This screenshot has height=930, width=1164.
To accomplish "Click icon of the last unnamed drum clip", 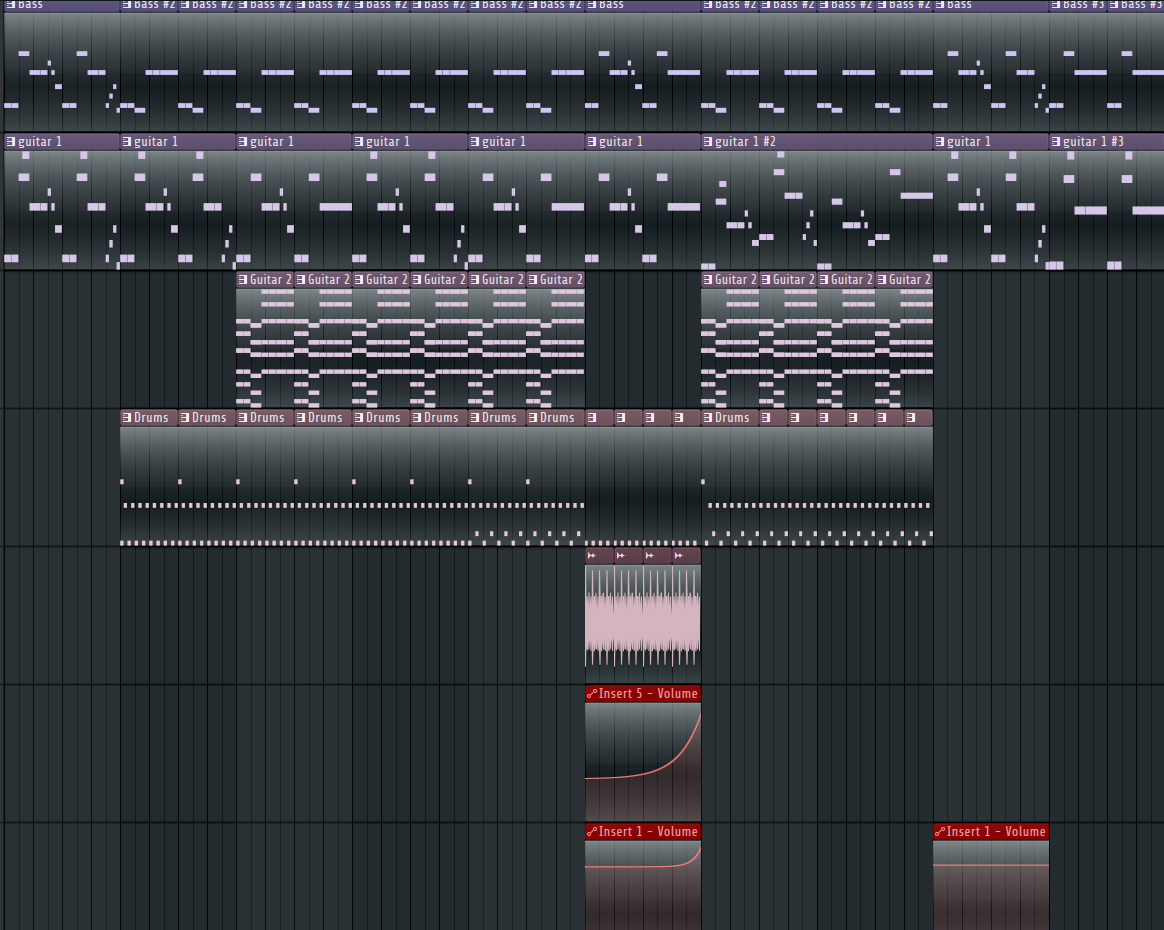I will click(911, 418).
